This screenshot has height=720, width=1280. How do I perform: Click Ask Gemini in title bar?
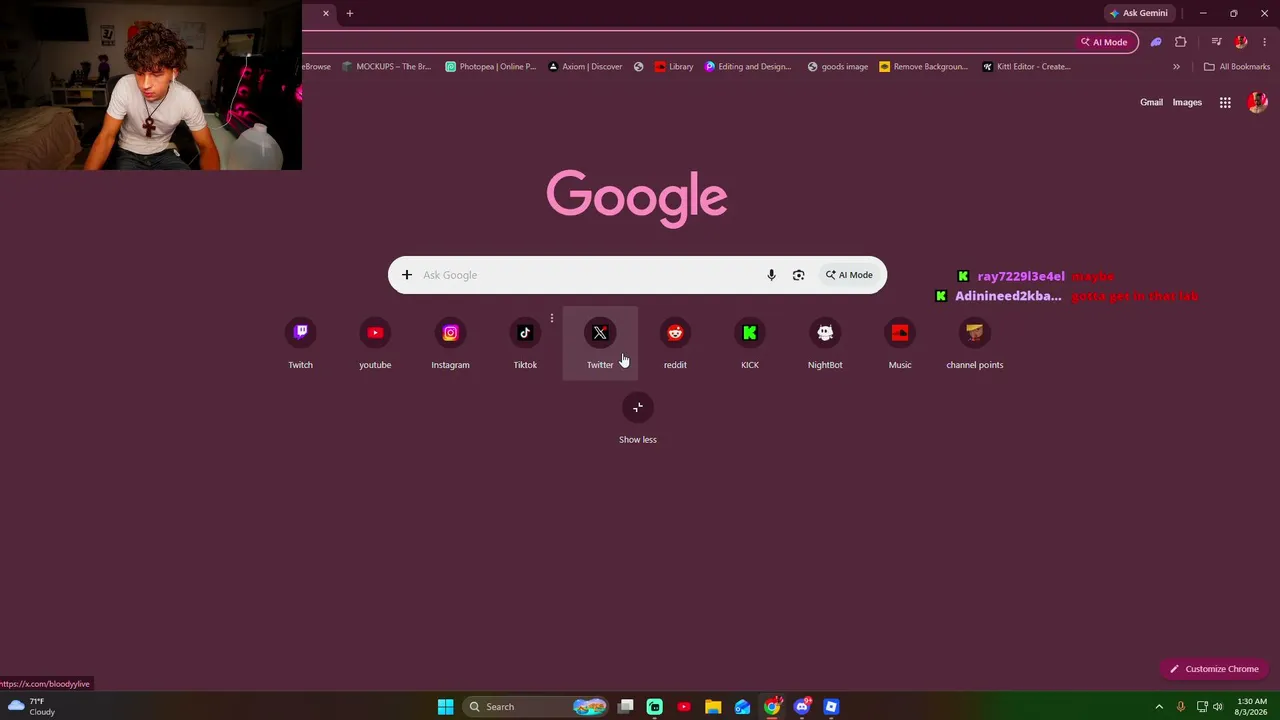click(1138, 13)
